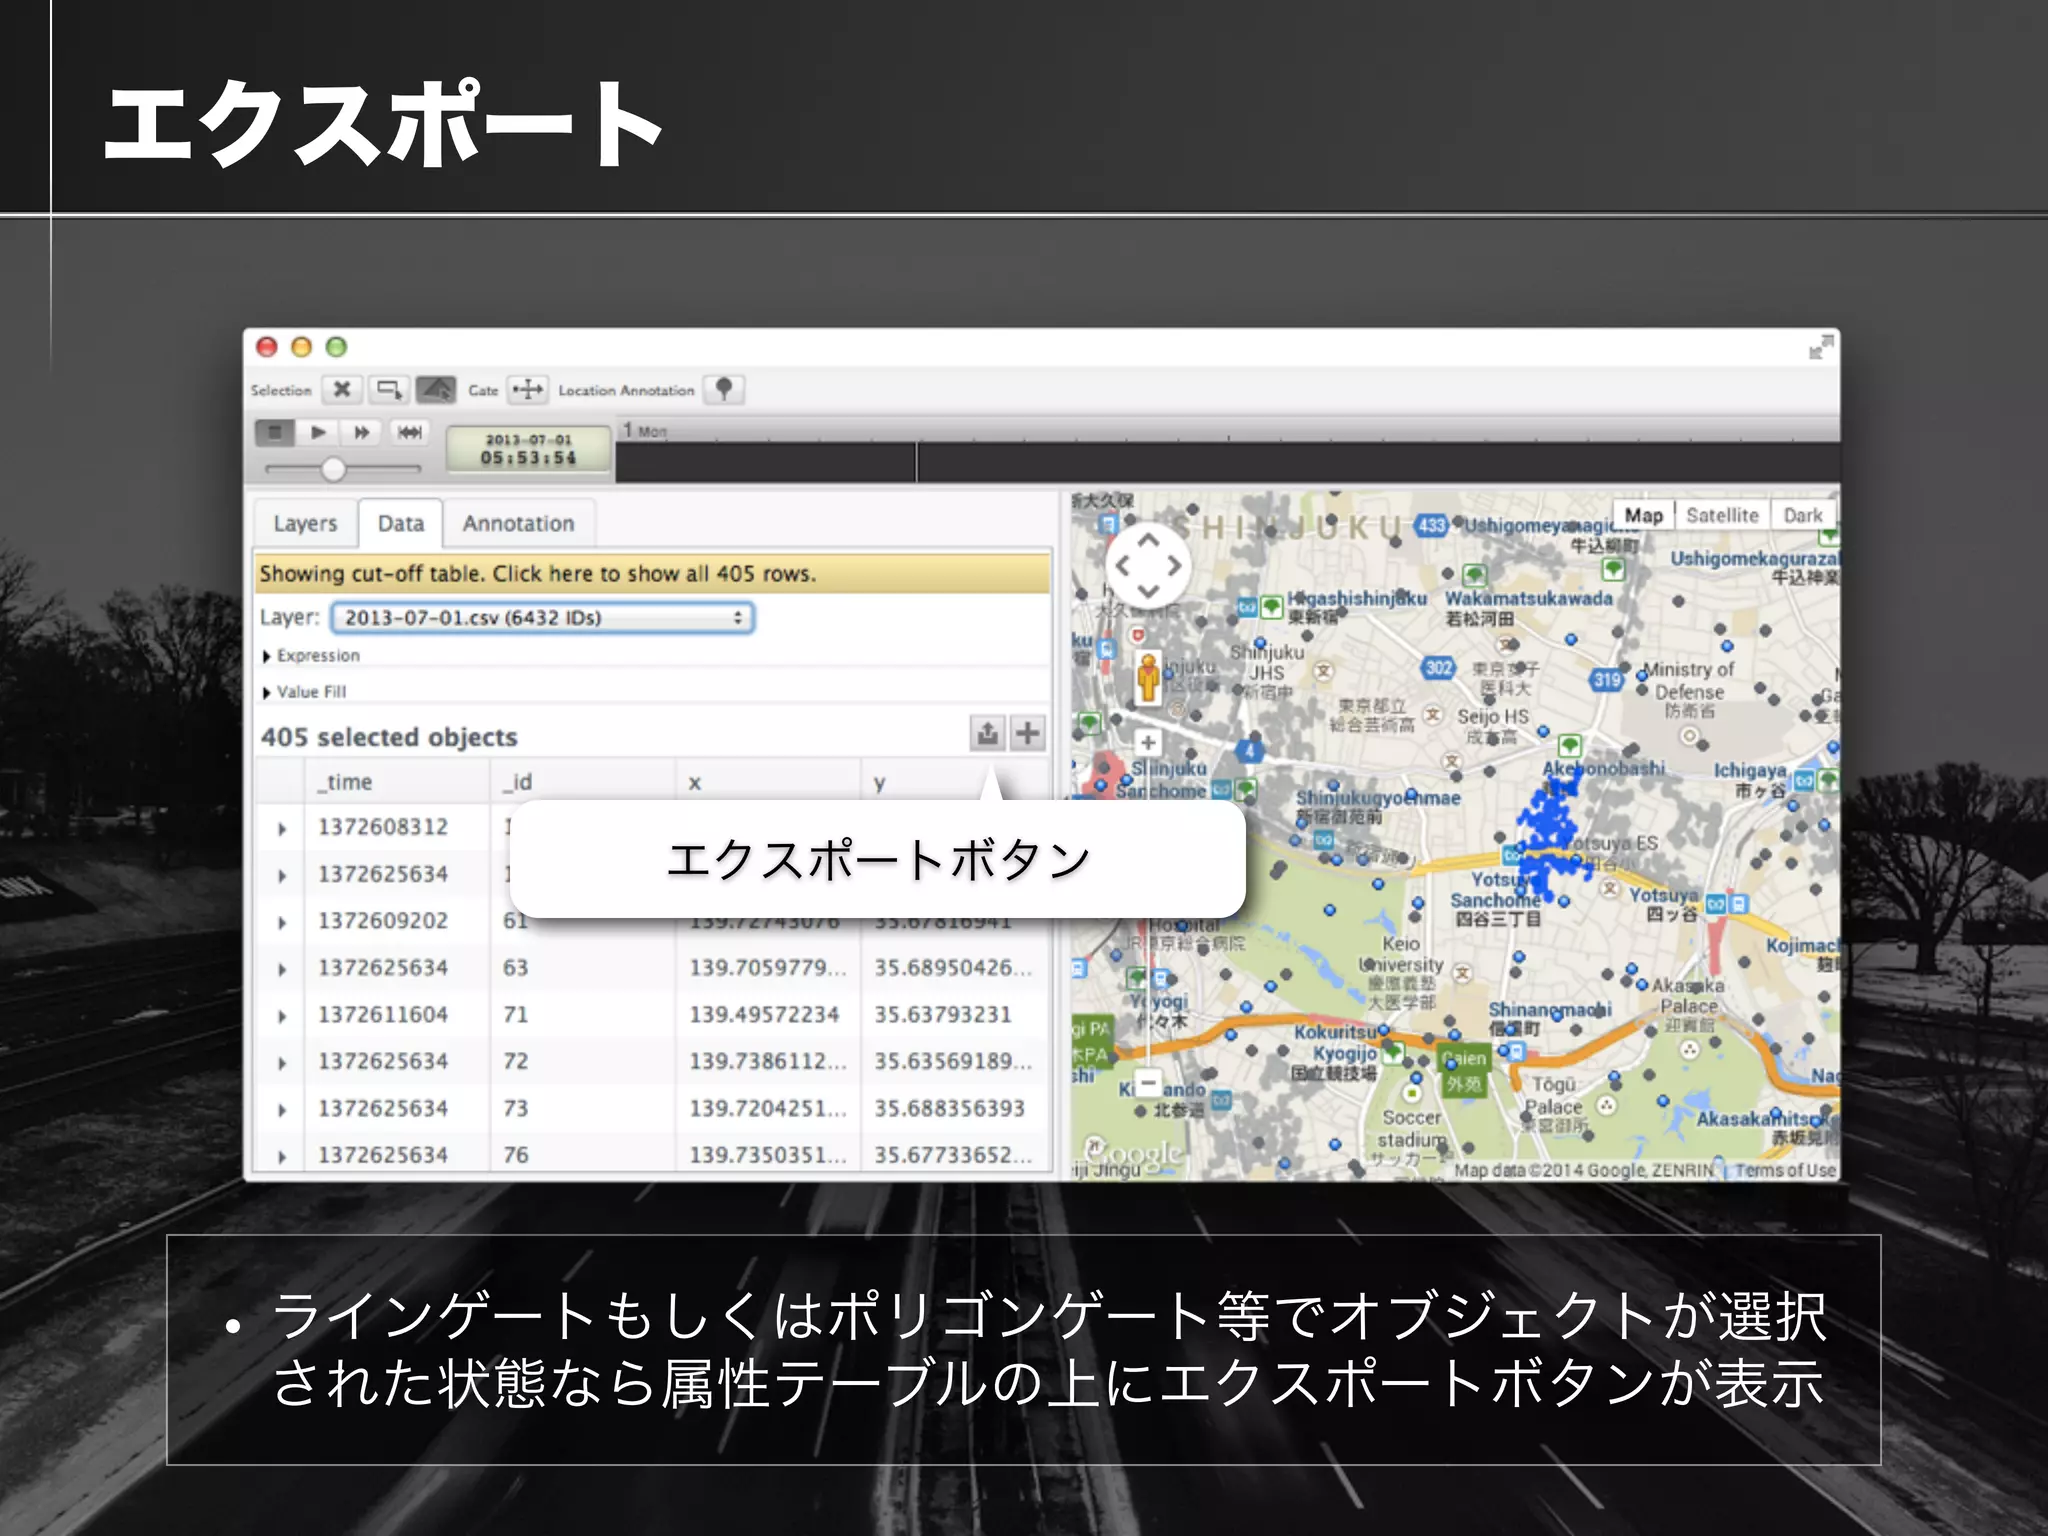The image size is (2048, 1536).
Task: Switch map to Dark style
Action: (1802, 515)
